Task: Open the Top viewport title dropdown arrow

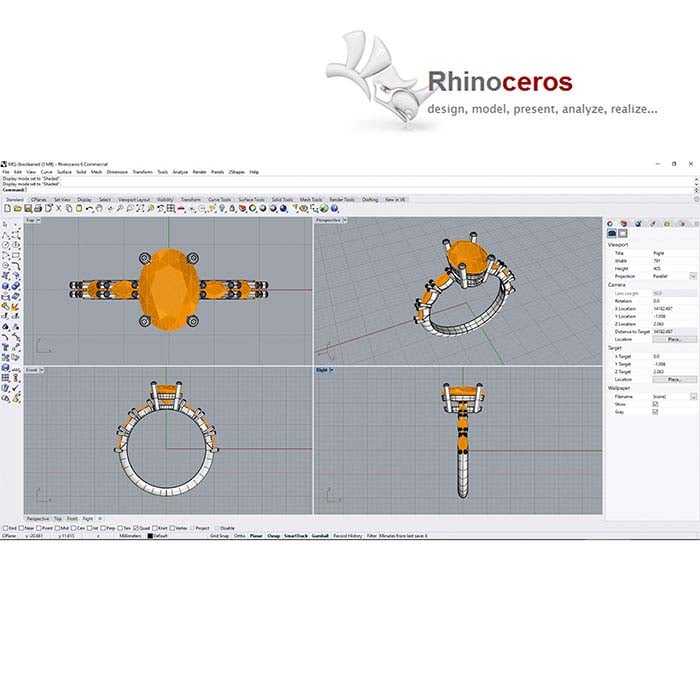Action: 38,220
